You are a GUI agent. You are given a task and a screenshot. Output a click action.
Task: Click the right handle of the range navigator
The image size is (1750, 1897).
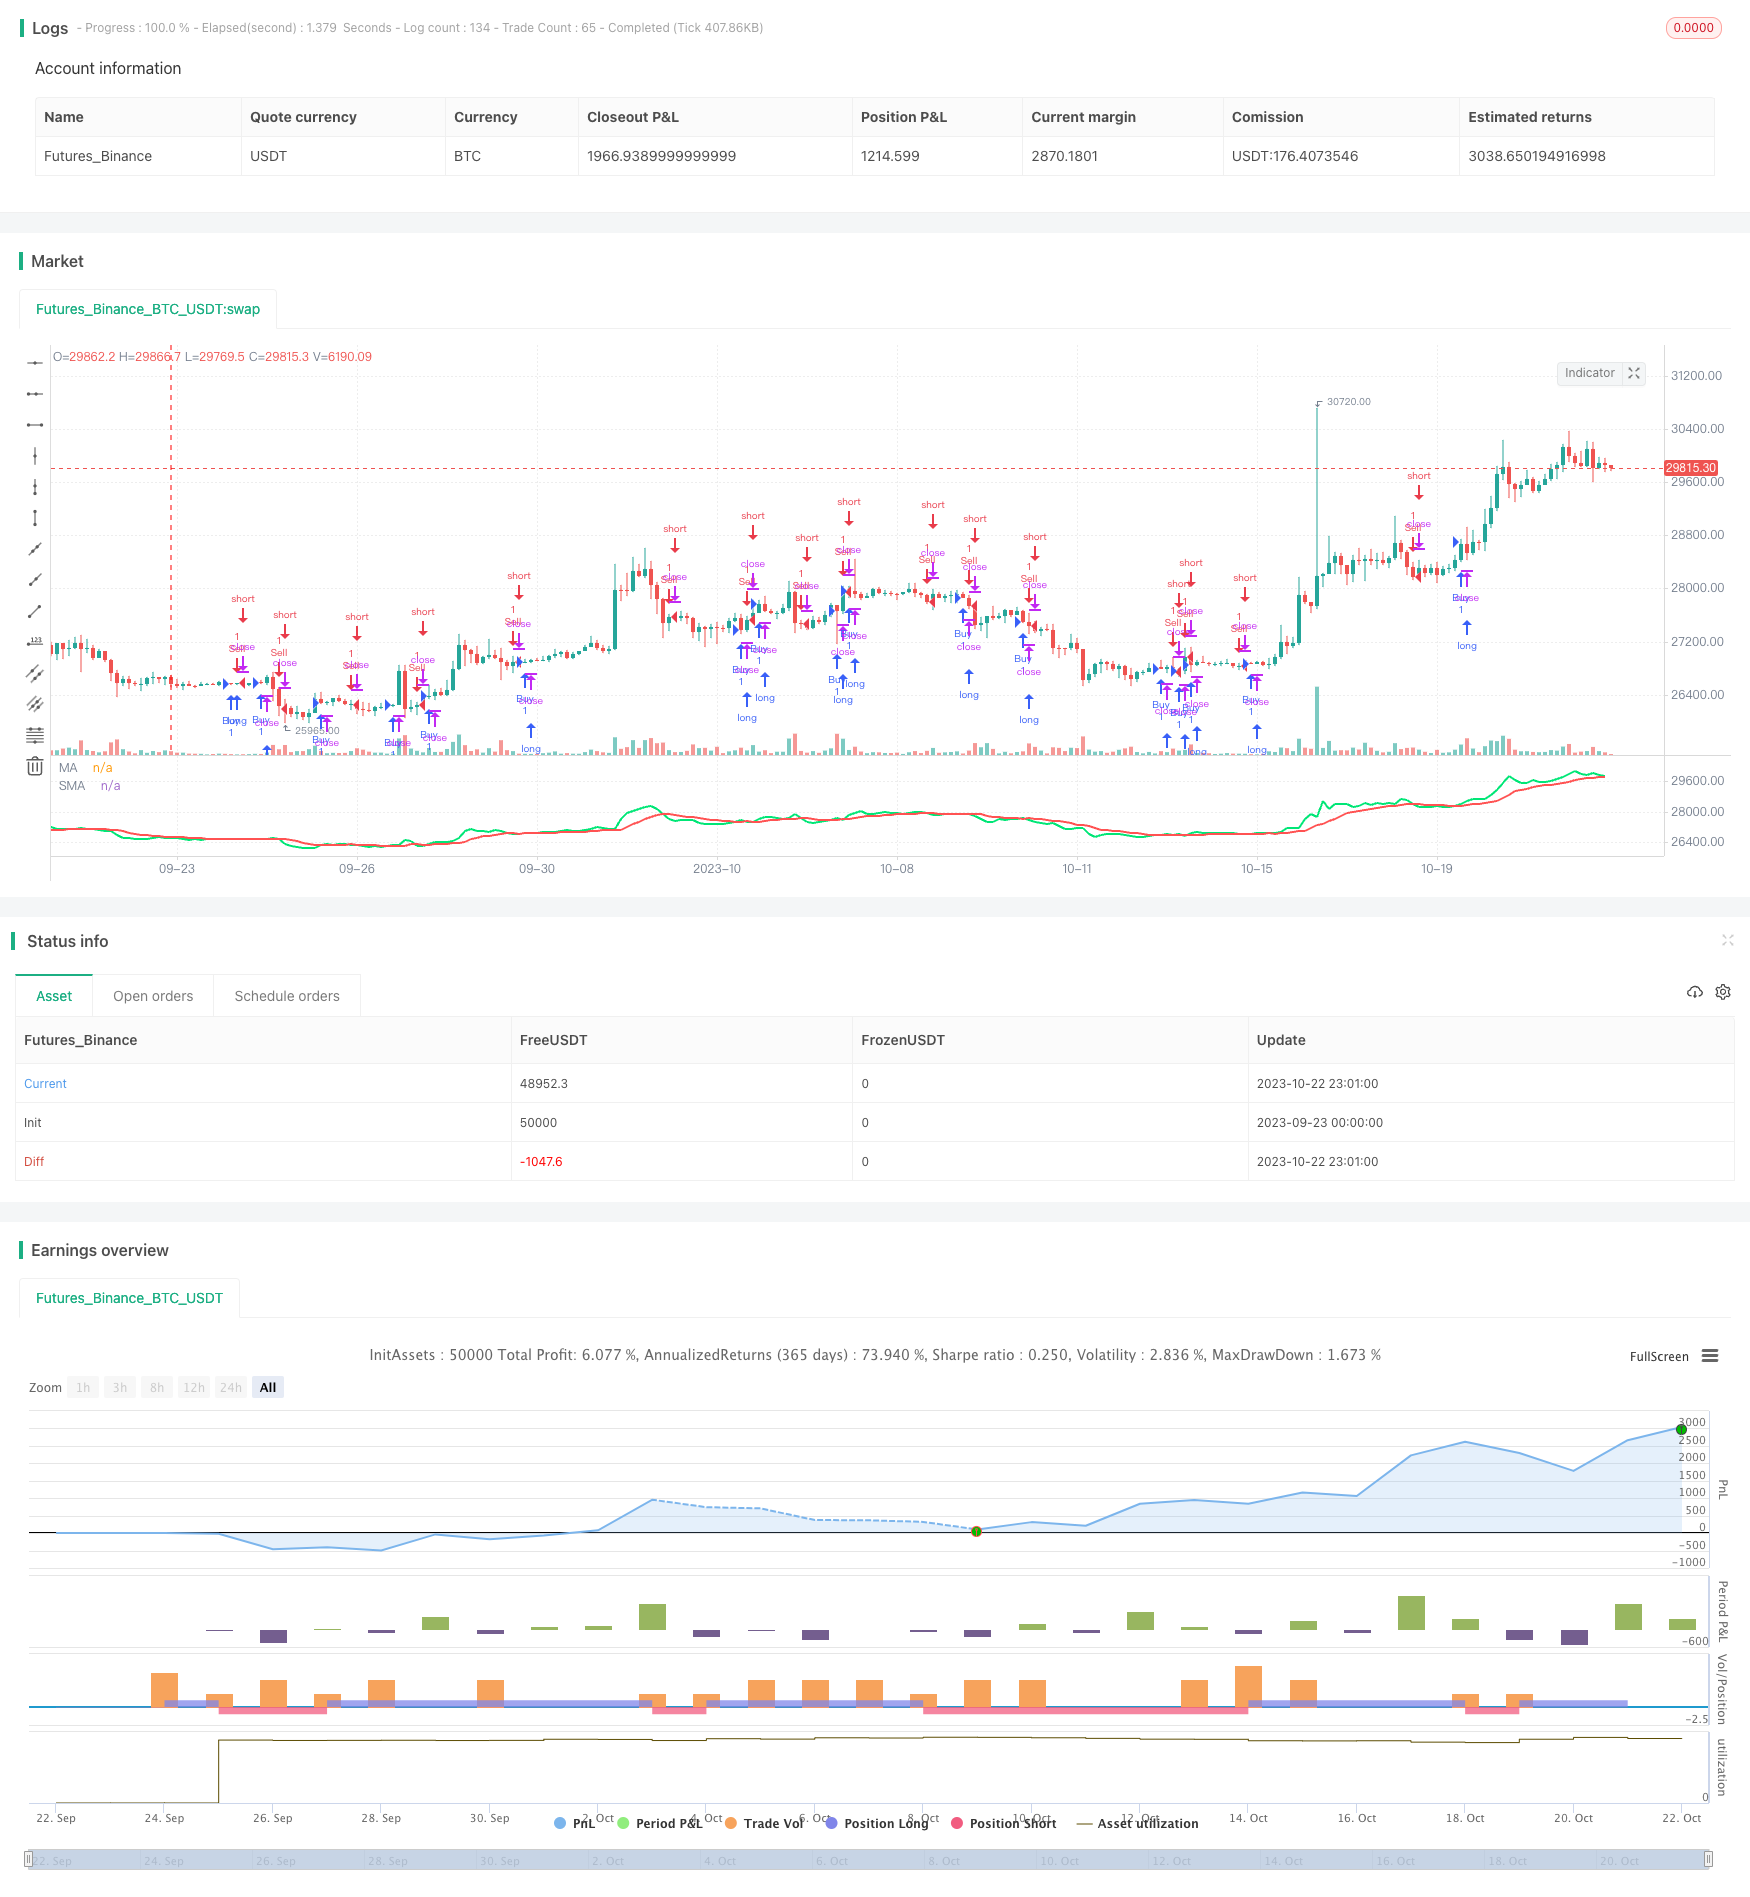tap(1708, 1860)
